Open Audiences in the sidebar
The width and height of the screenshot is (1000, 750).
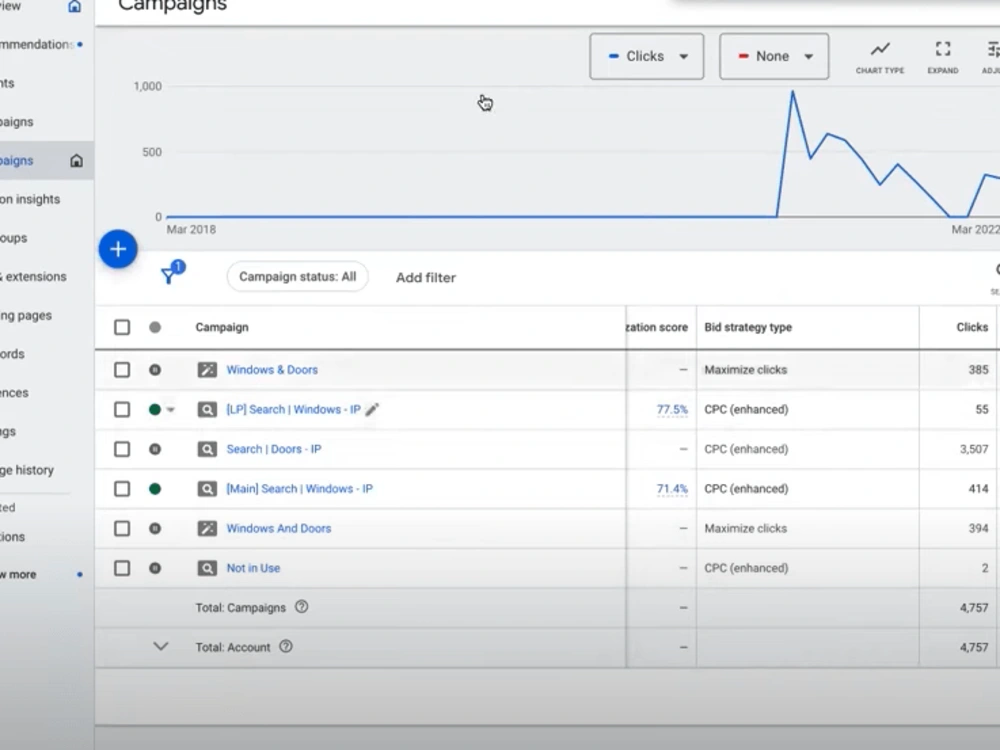coord(14,393)
